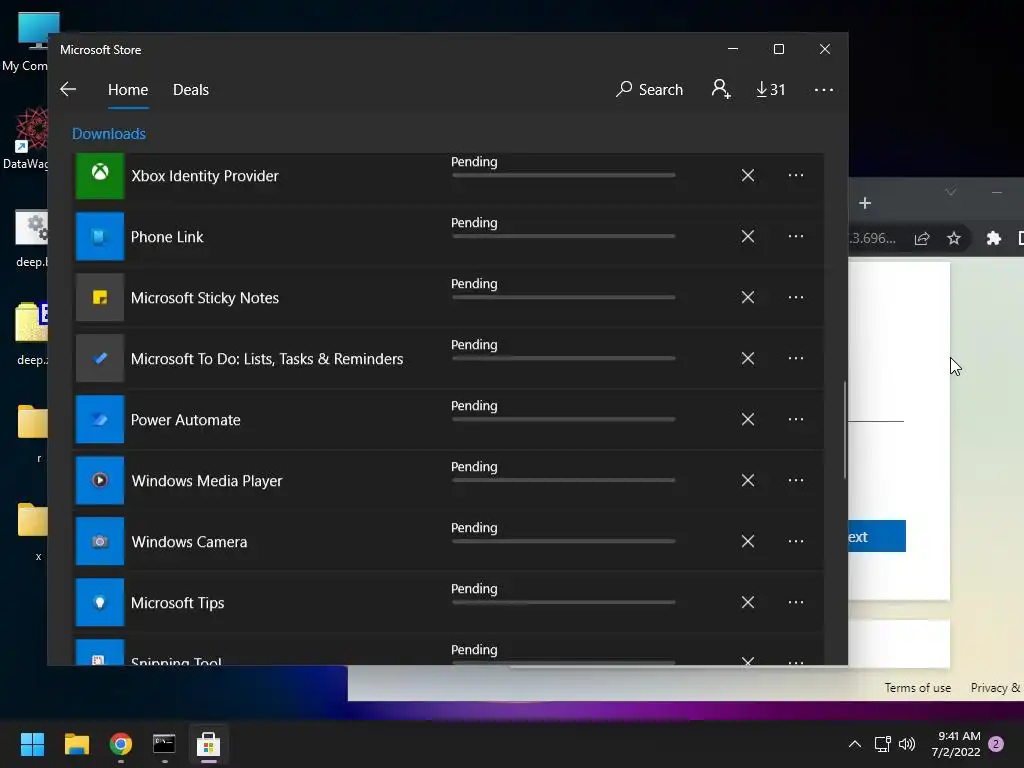Cancel the Phone Link download

(748, 236)
